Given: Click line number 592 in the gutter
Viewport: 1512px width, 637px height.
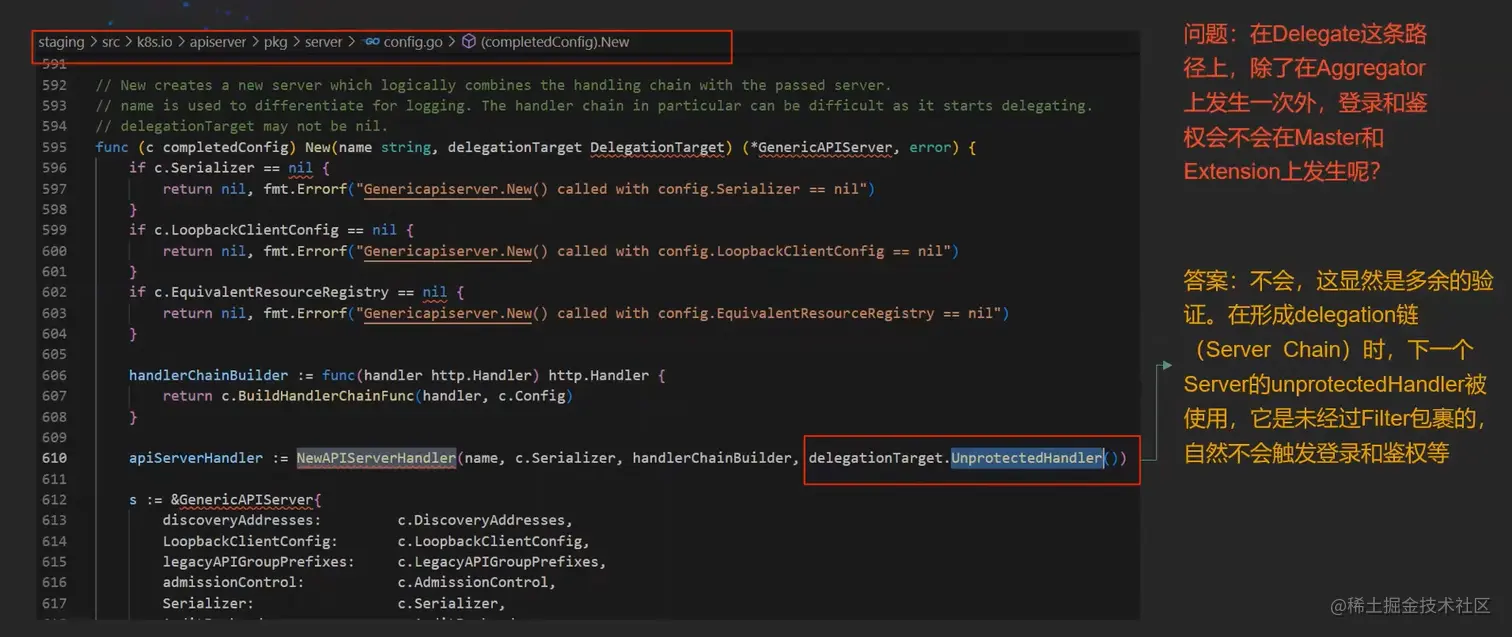Looking at the screenshot, I should pyautogui.click(x=55, y=85).
